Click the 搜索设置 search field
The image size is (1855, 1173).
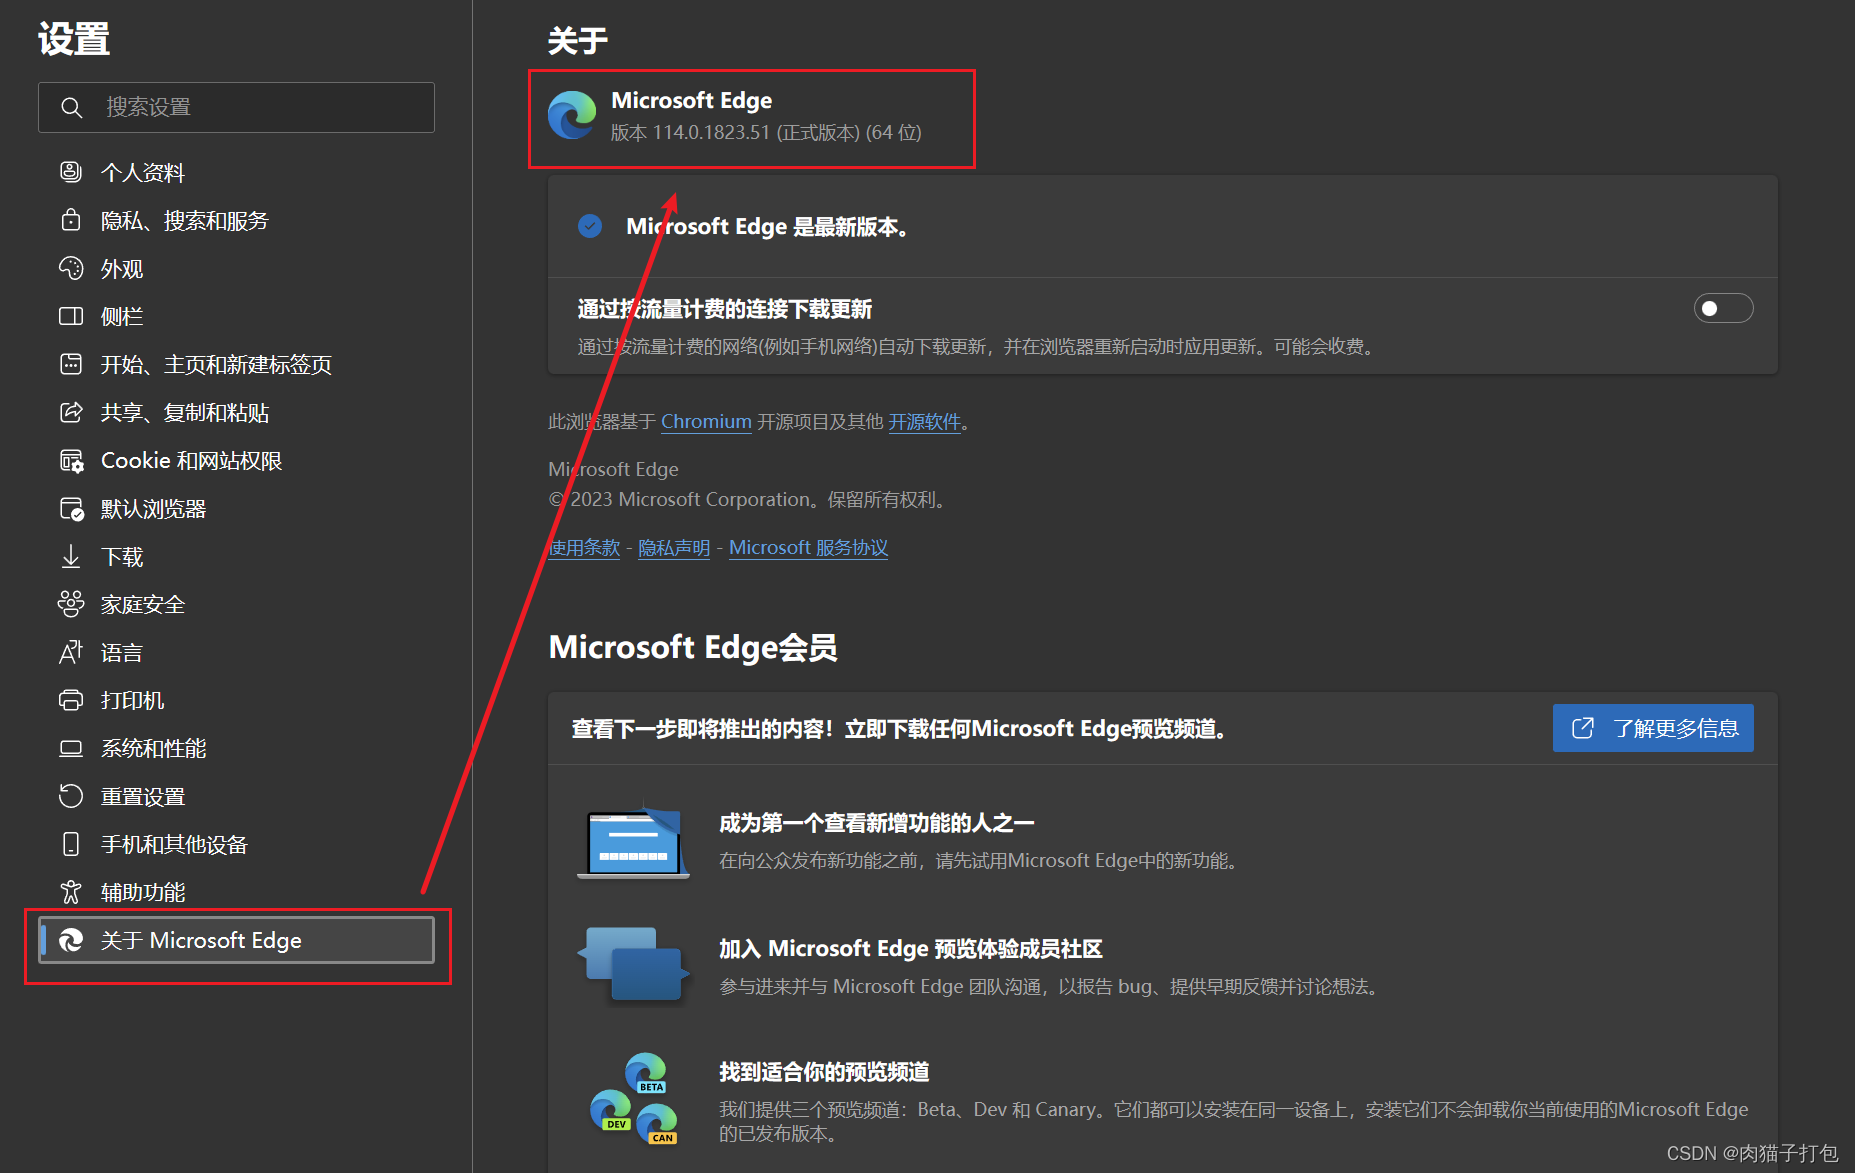236,107
